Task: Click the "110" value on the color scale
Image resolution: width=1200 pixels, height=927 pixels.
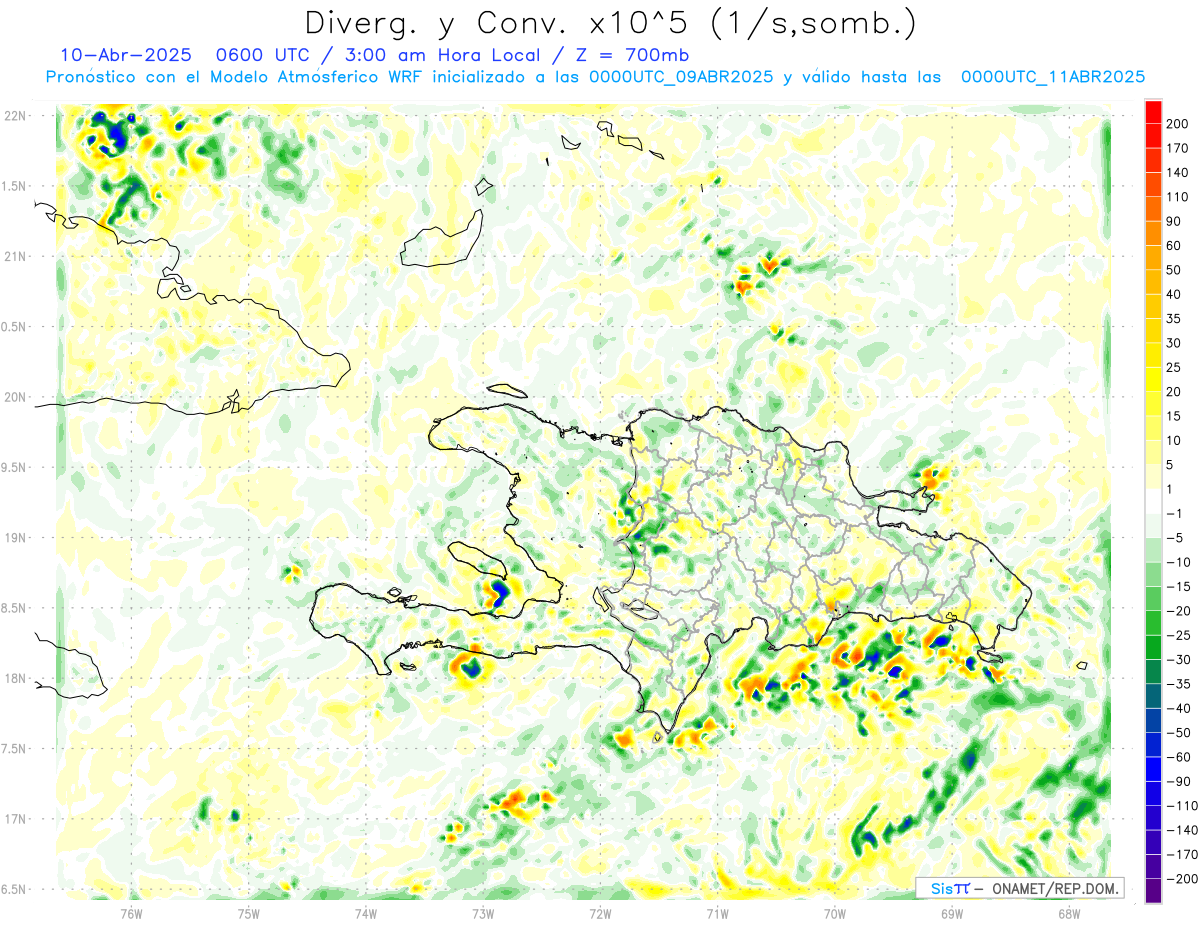Action: pos(1177,197)
